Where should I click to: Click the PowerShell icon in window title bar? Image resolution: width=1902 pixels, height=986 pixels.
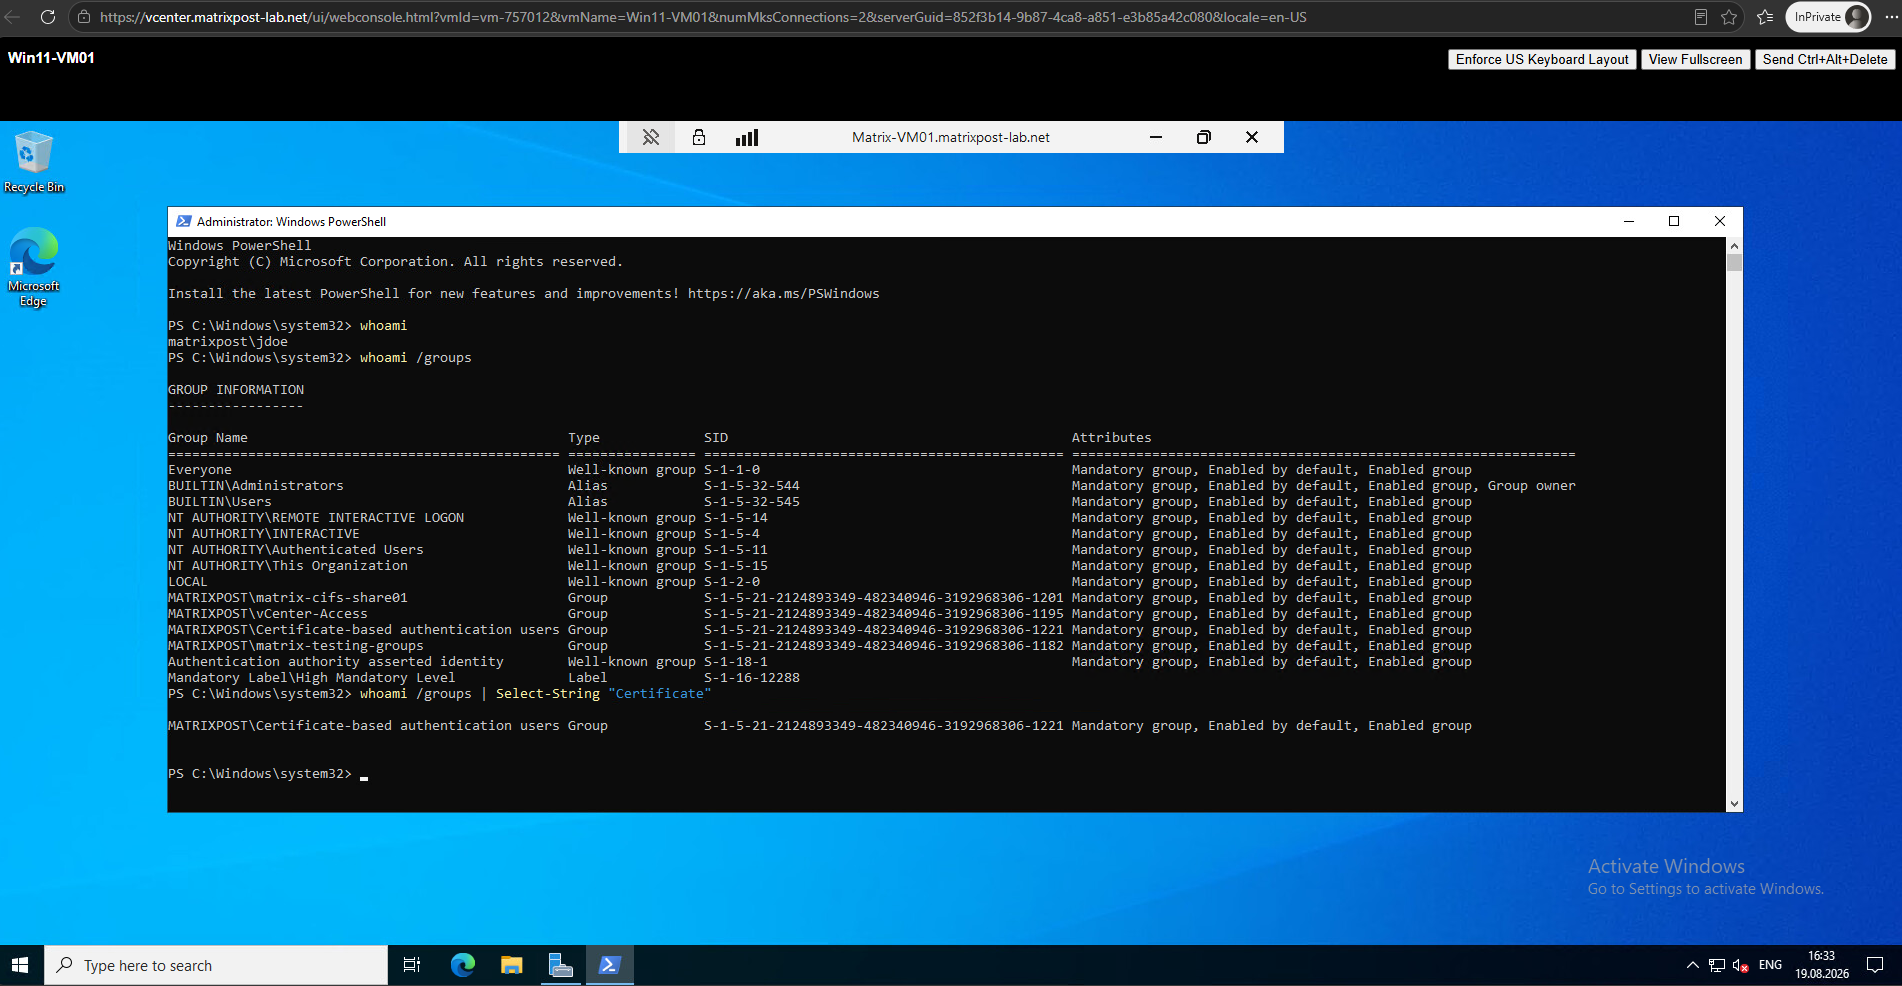coord(184,221)
